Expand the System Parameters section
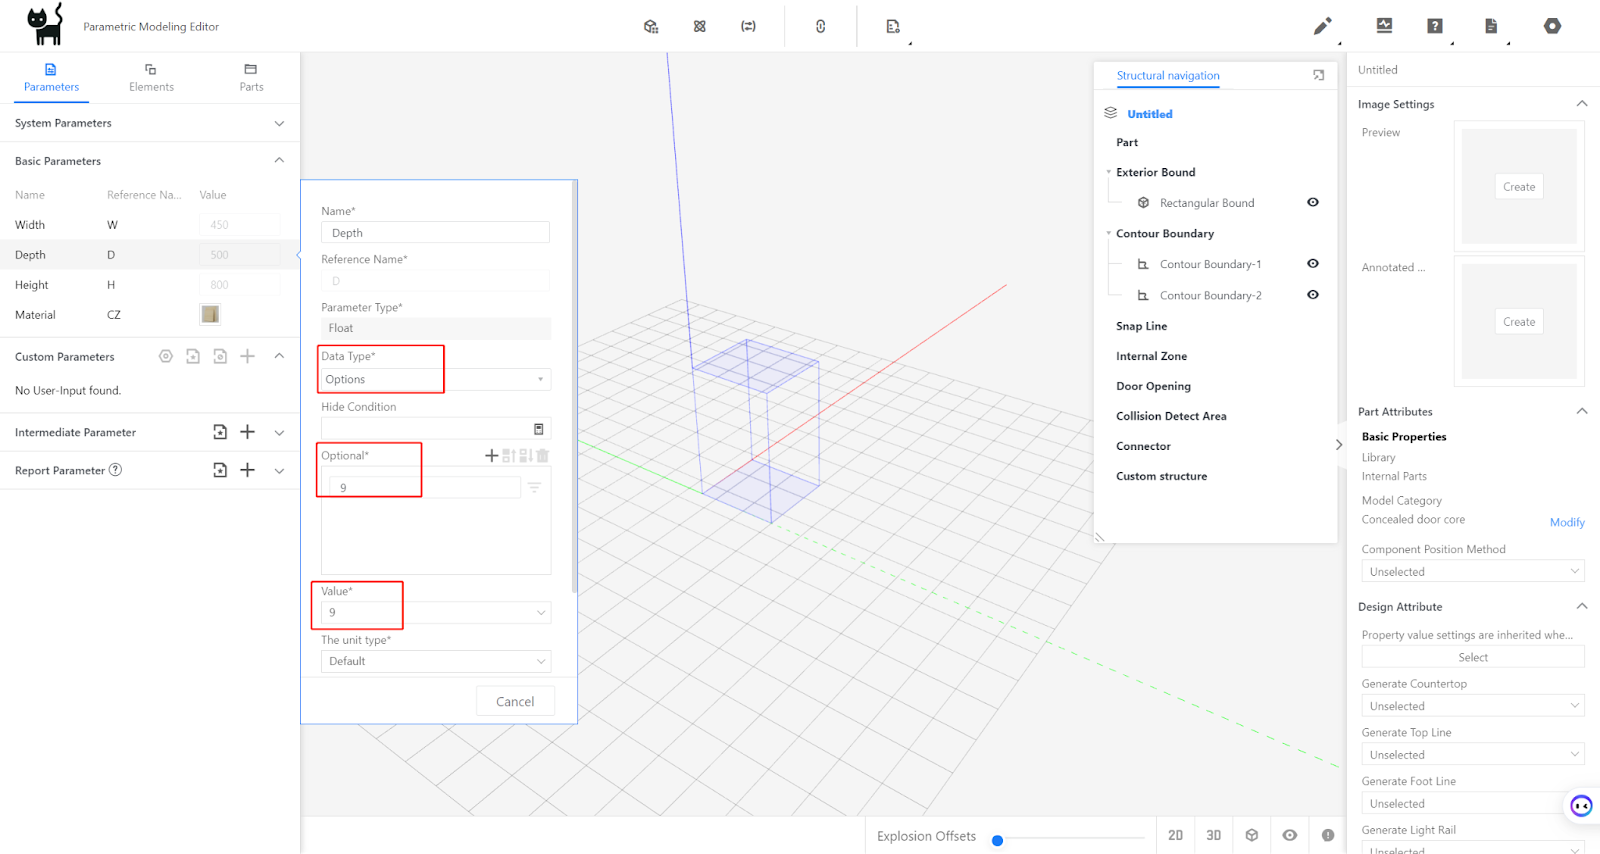Image resolution: width=1600 pixels, height=854 pixels. tap(279, 123)
